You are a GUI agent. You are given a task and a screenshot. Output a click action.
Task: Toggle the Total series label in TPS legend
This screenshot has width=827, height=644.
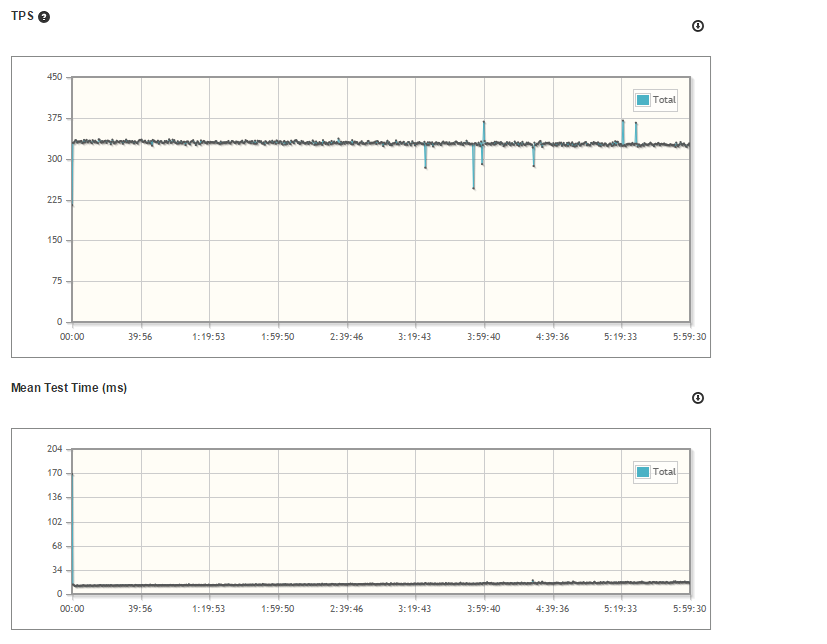[x=664, y=100]
